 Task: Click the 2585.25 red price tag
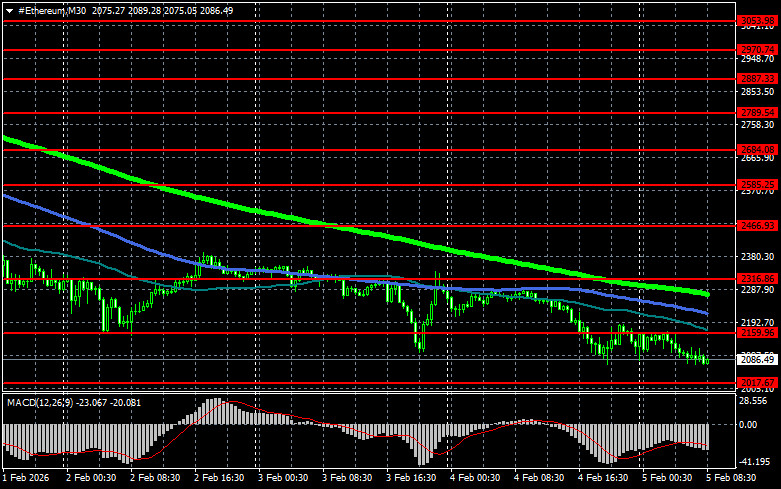757,184
